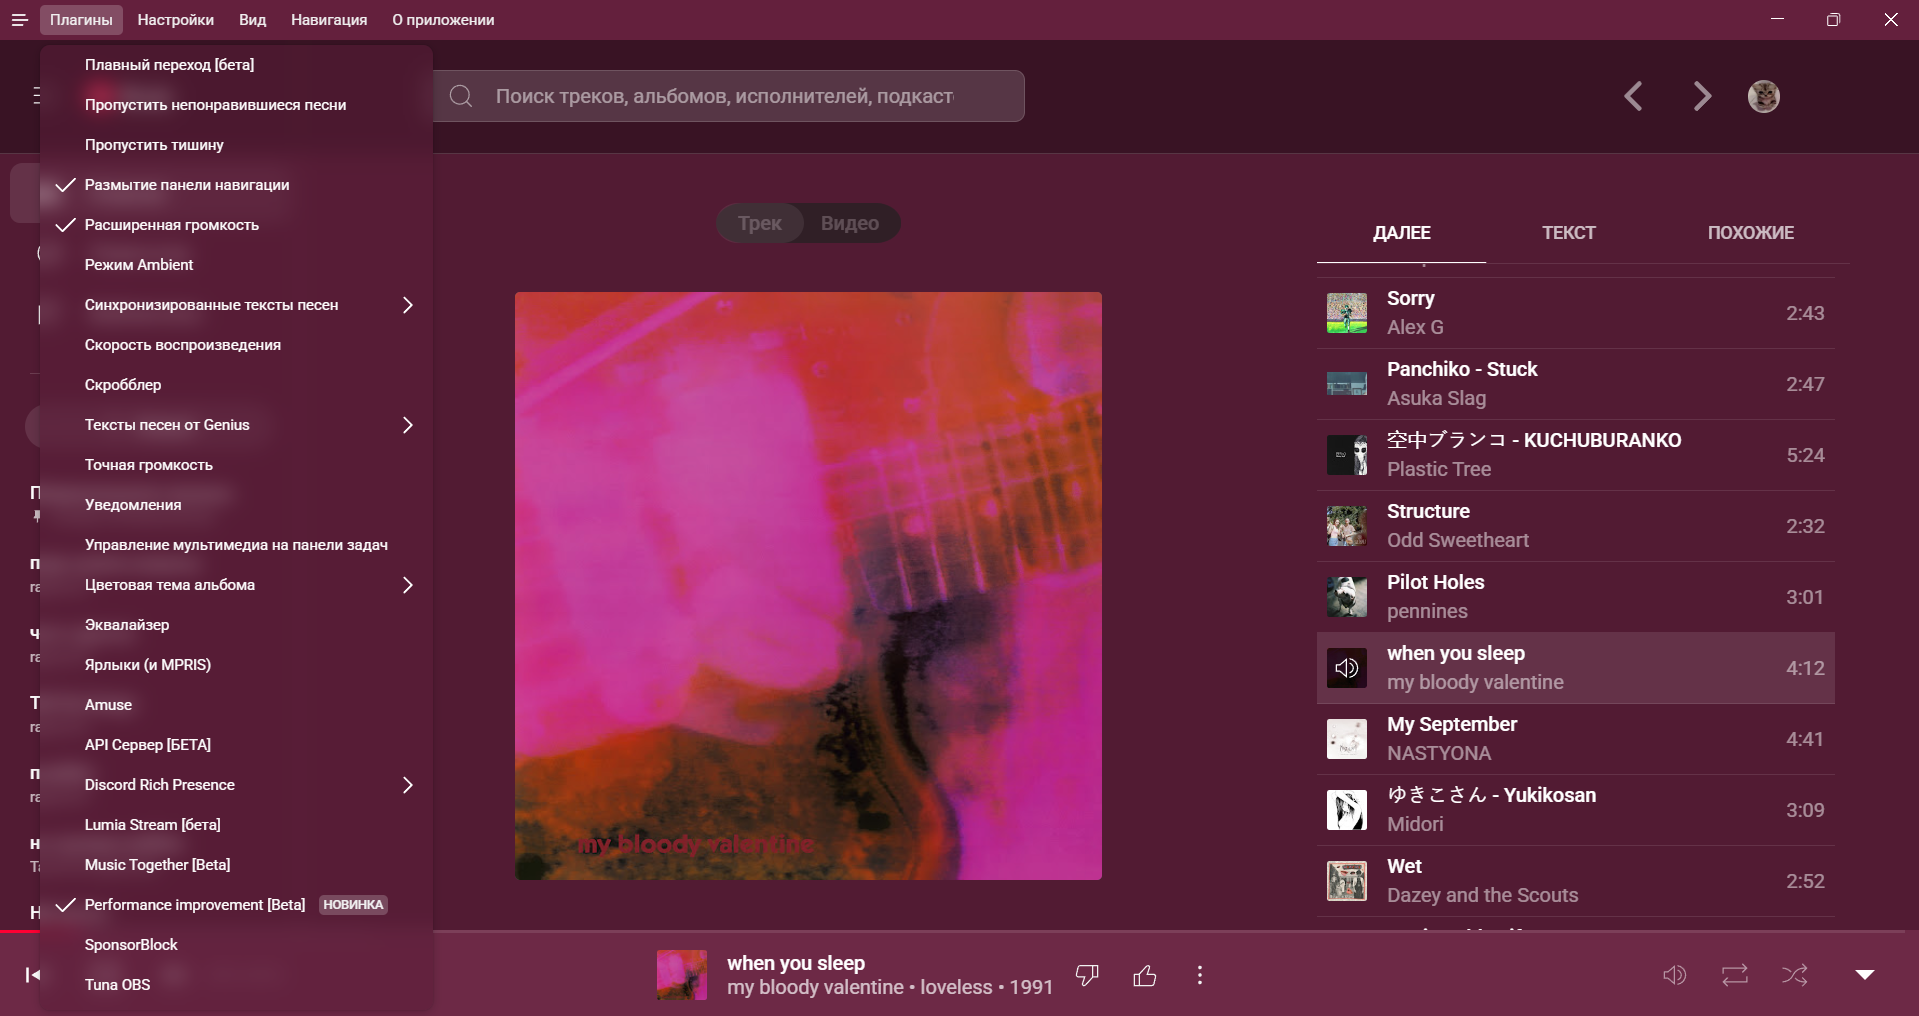Click the red playback progress bar
Screen dimensions: 1919x1016
(x=20, y=931)
